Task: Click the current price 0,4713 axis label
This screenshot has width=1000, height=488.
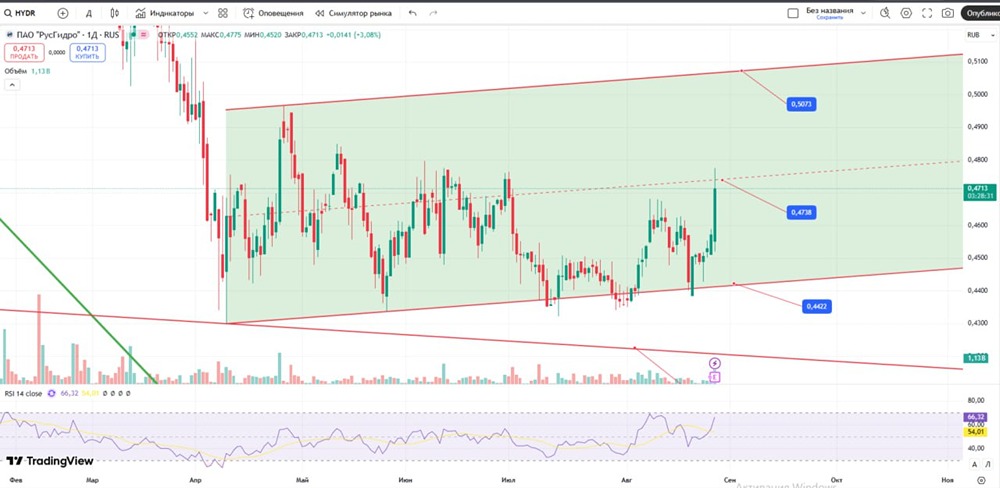Action: pos(981,192)
